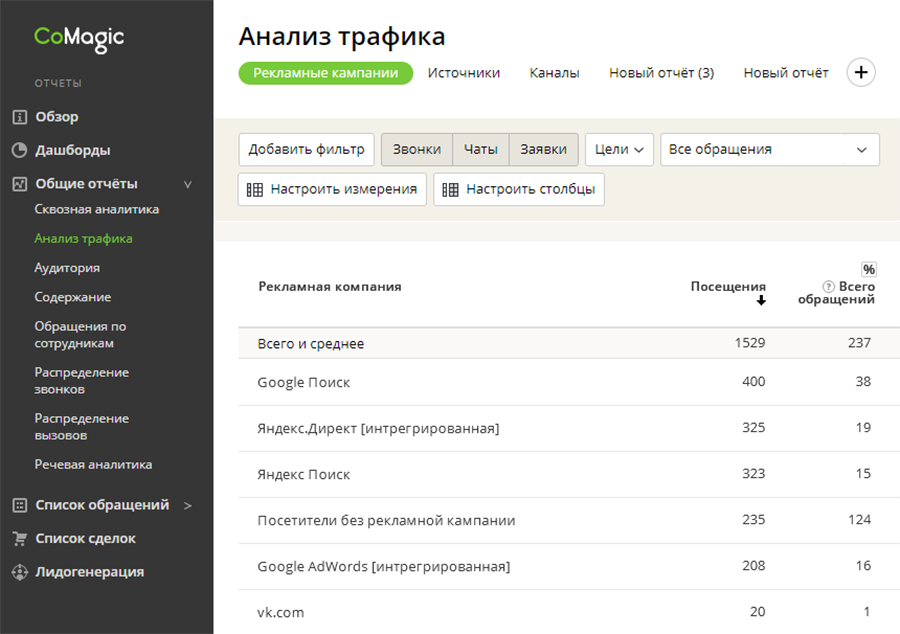The height and width of the screenshot is (634, 900).
Task: Switch to the Источники tab
Action: (x=463, y=73)
